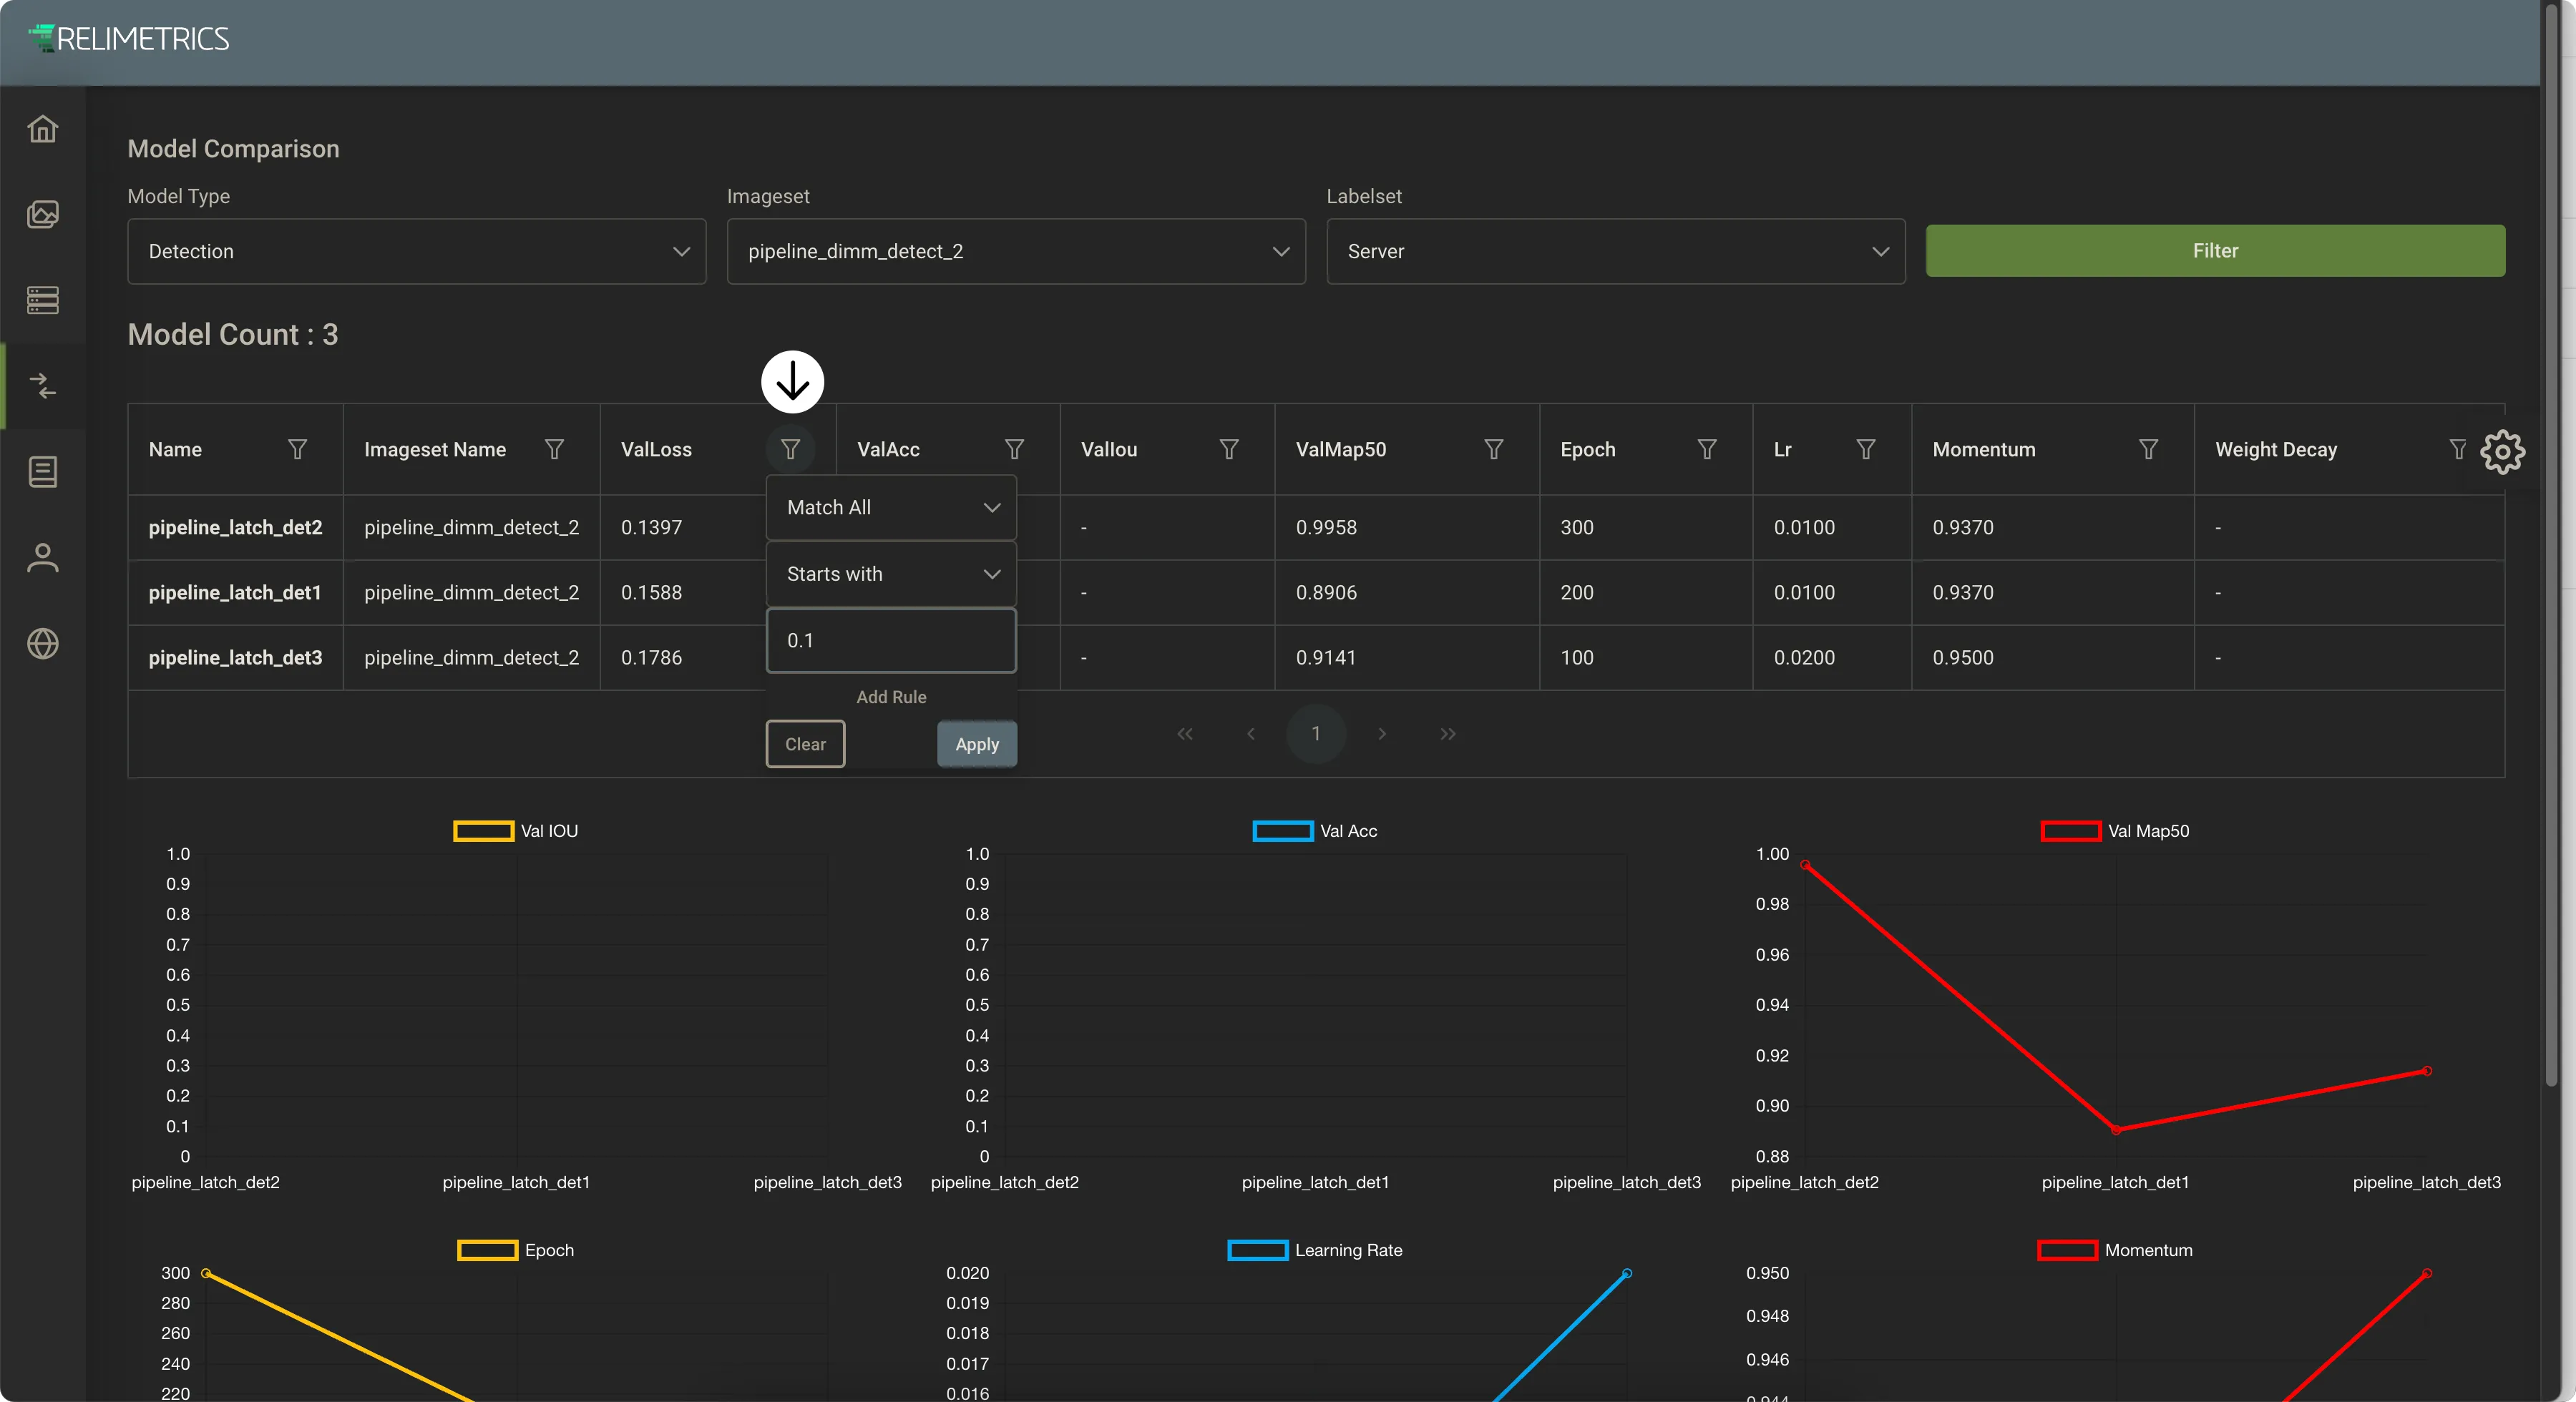Toggle the Val Acc chart legend
The width and height of the screenshot is (2576, 1402).
[x=1315, y=831]
